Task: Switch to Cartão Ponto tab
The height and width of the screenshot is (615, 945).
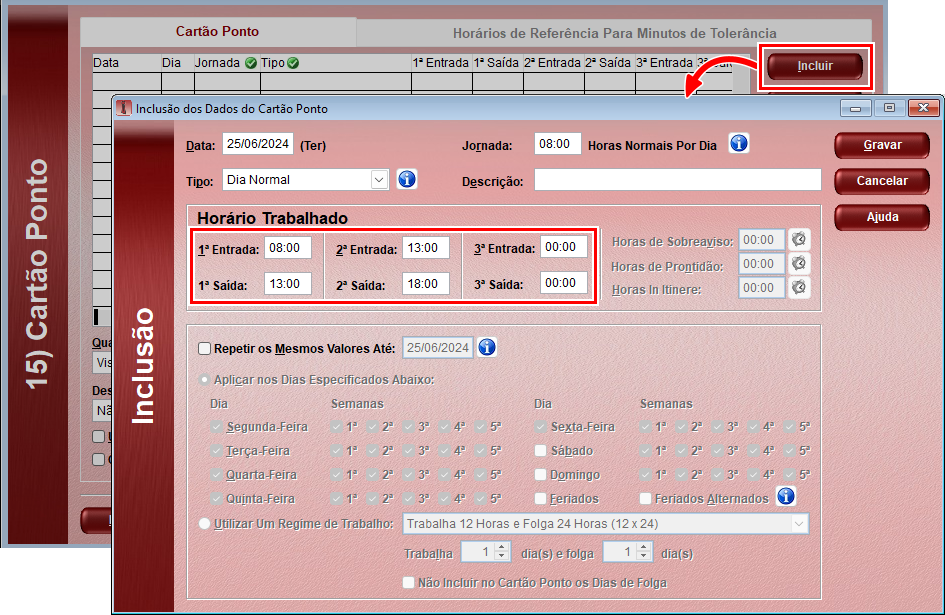Action: (218, 31)
